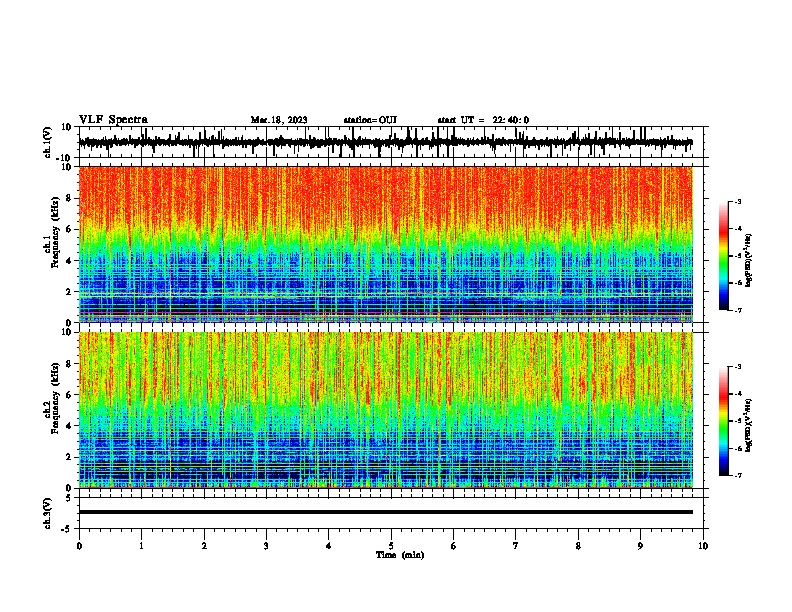This screenshot has height=612, width=792.
Task: Click the time axis tick label "9"
Action: click(640, 546)
